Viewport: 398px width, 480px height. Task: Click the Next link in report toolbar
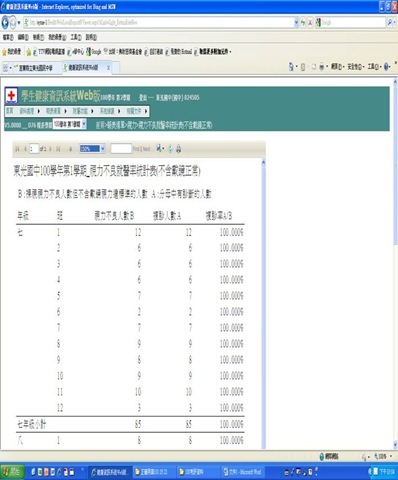(146, 149)
